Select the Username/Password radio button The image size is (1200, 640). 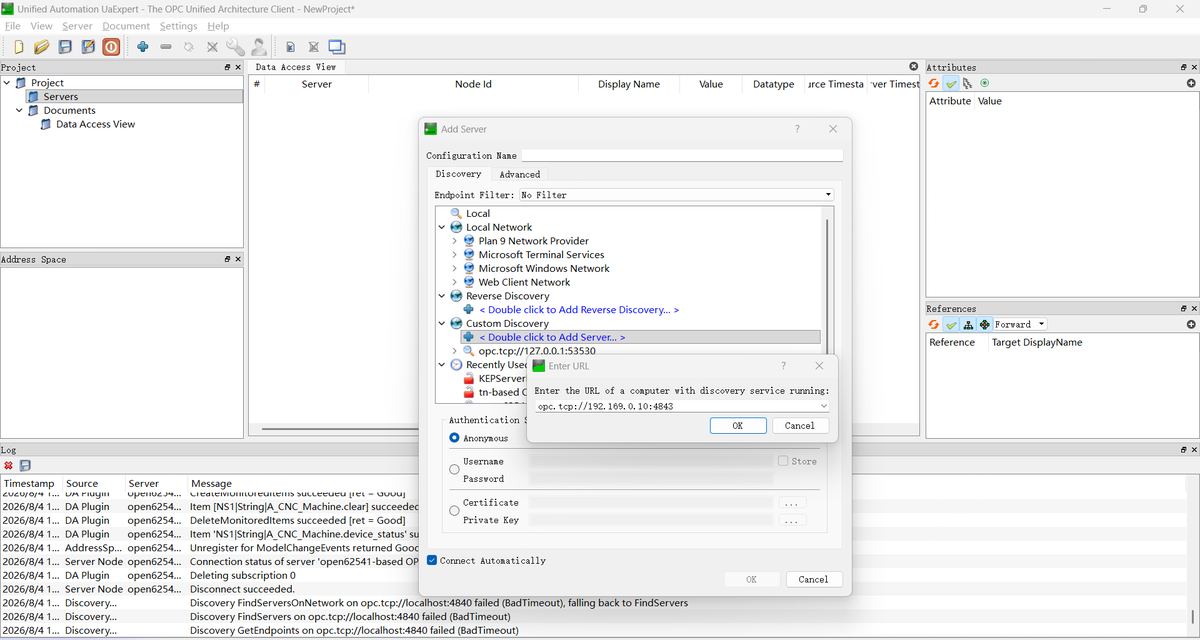(x=454, y=469)
